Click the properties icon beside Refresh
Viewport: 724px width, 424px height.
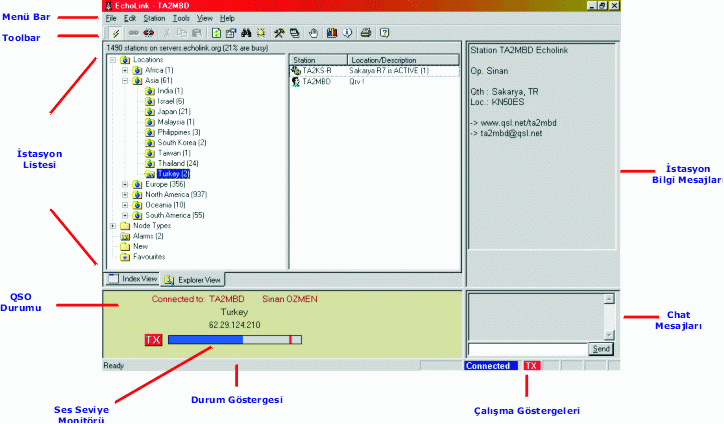230,33
